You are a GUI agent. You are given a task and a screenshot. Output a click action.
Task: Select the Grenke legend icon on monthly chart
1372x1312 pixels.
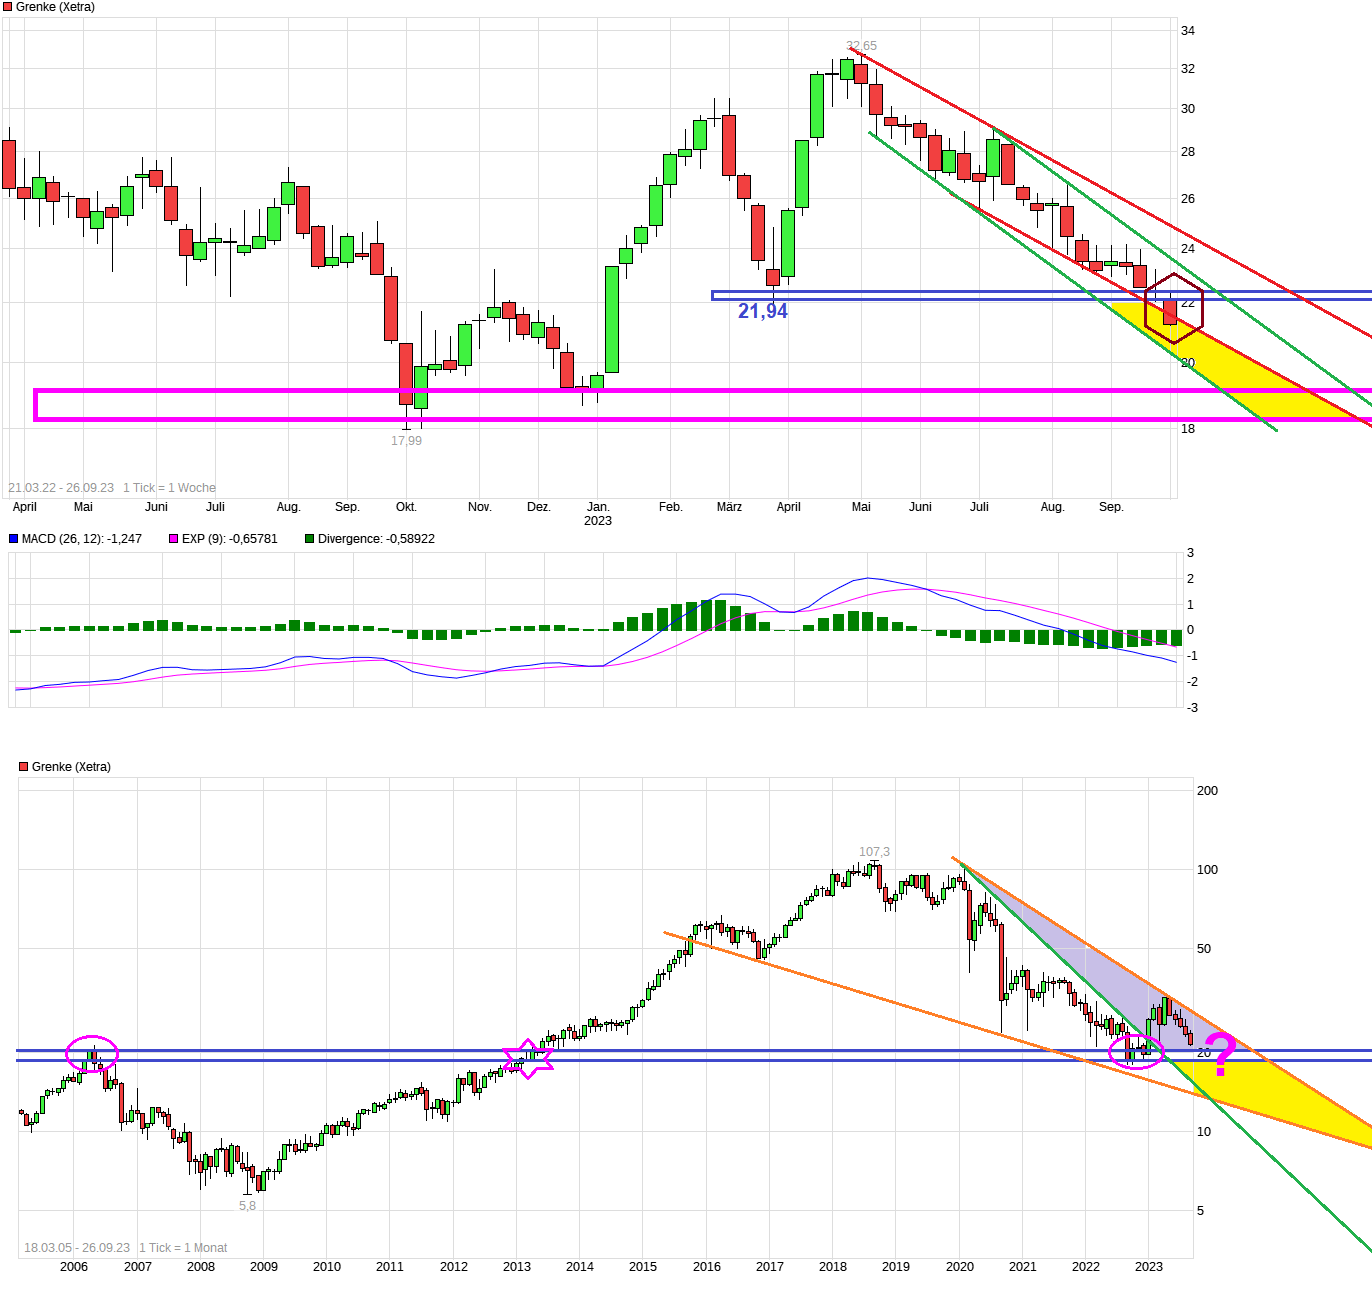(22, 765)
